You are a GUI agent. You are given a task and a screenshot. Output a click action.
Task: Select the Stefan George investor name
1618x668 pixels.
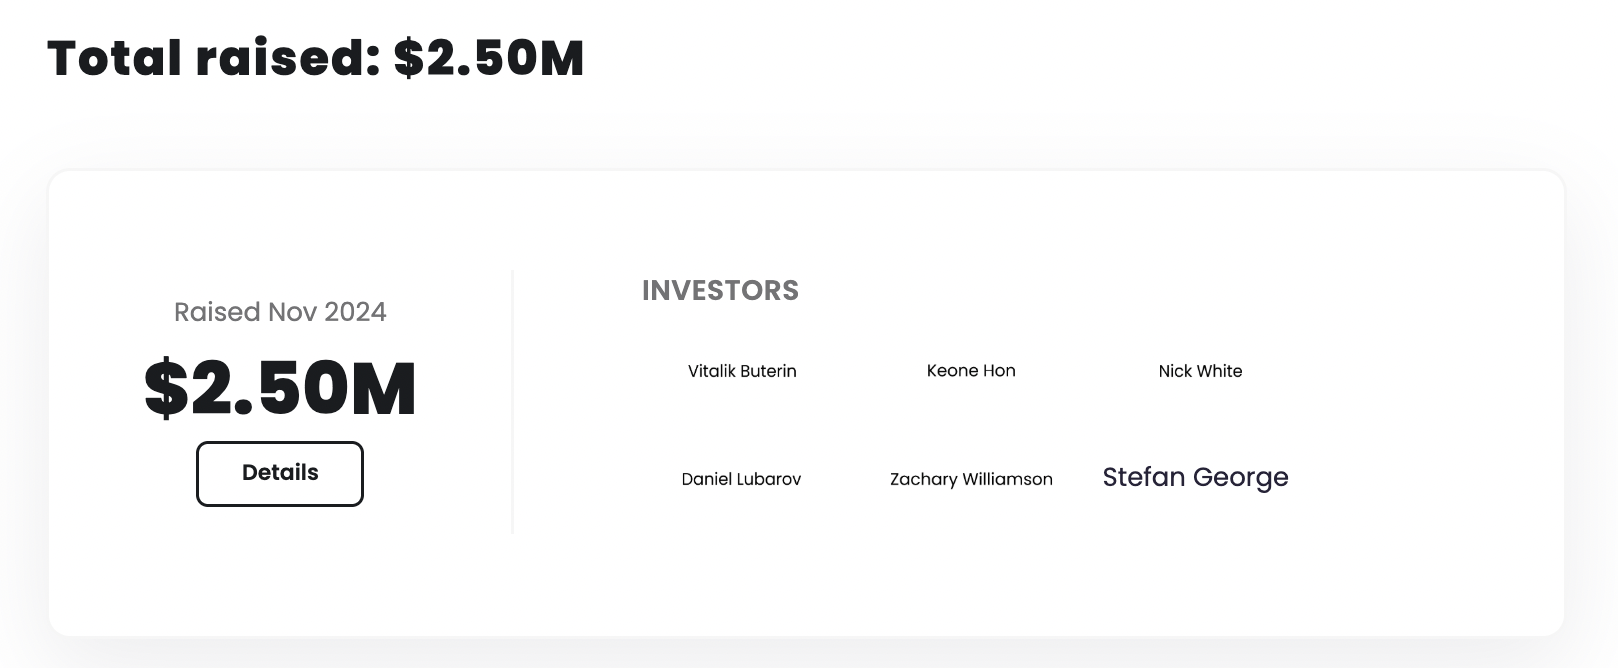coord(1195,477)
